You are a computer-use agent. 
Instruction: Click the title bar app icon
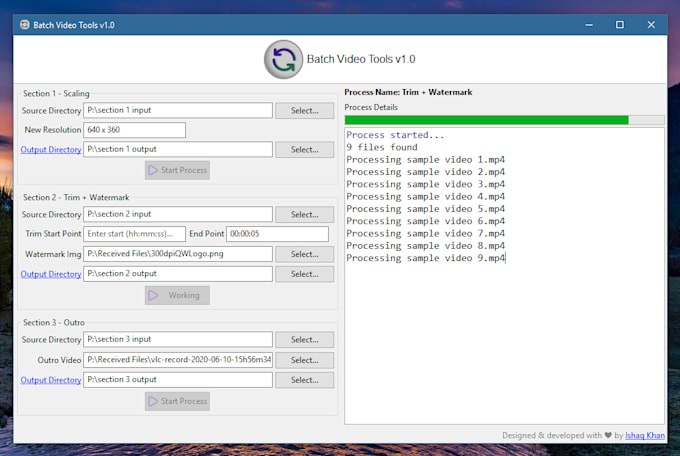pyautogui.click(x=25, y=25)
